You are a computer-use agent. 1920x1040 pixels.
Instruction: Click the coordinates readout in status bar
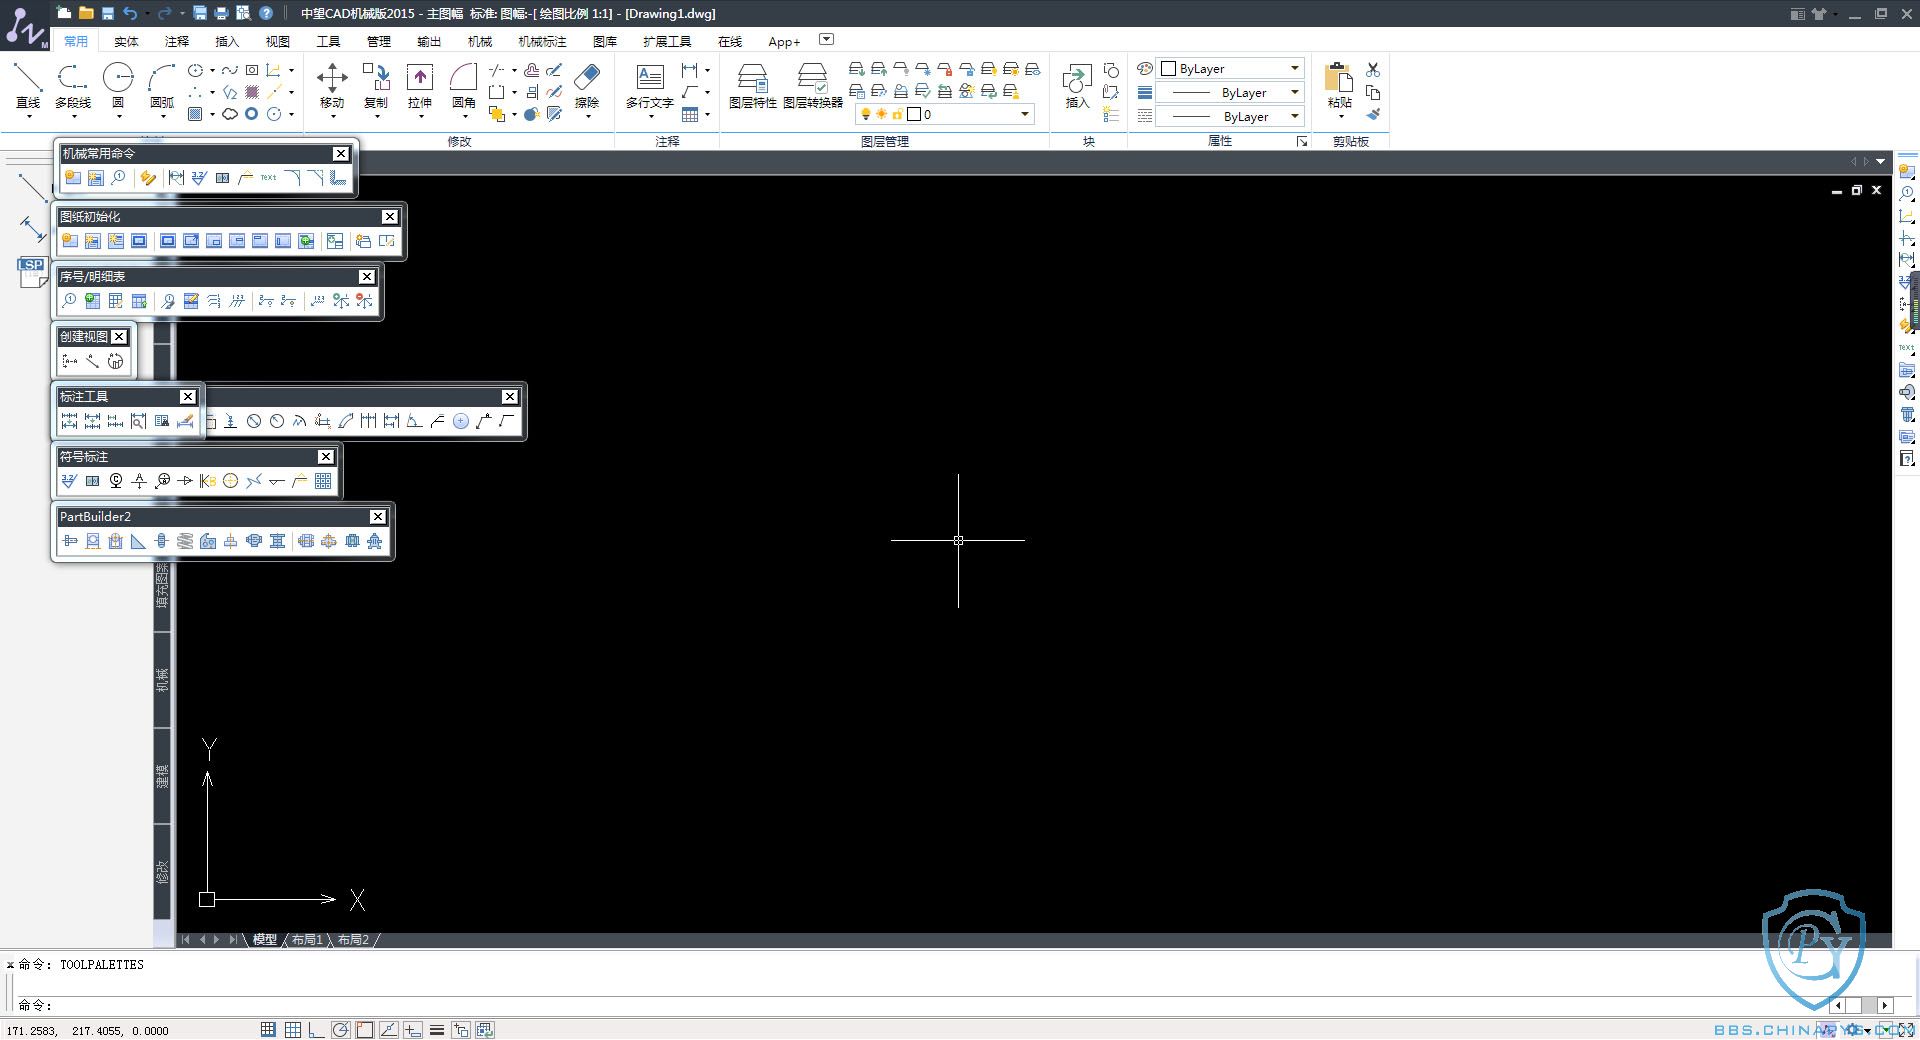tap(88, 1030)
